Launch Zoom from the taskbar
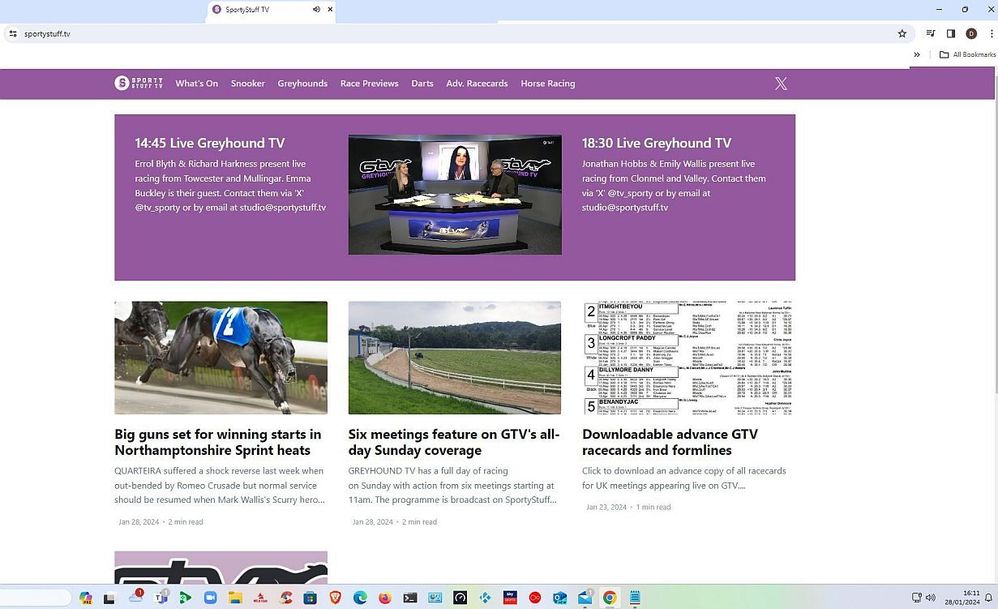The image size is (998, 609). coord(210,598)
